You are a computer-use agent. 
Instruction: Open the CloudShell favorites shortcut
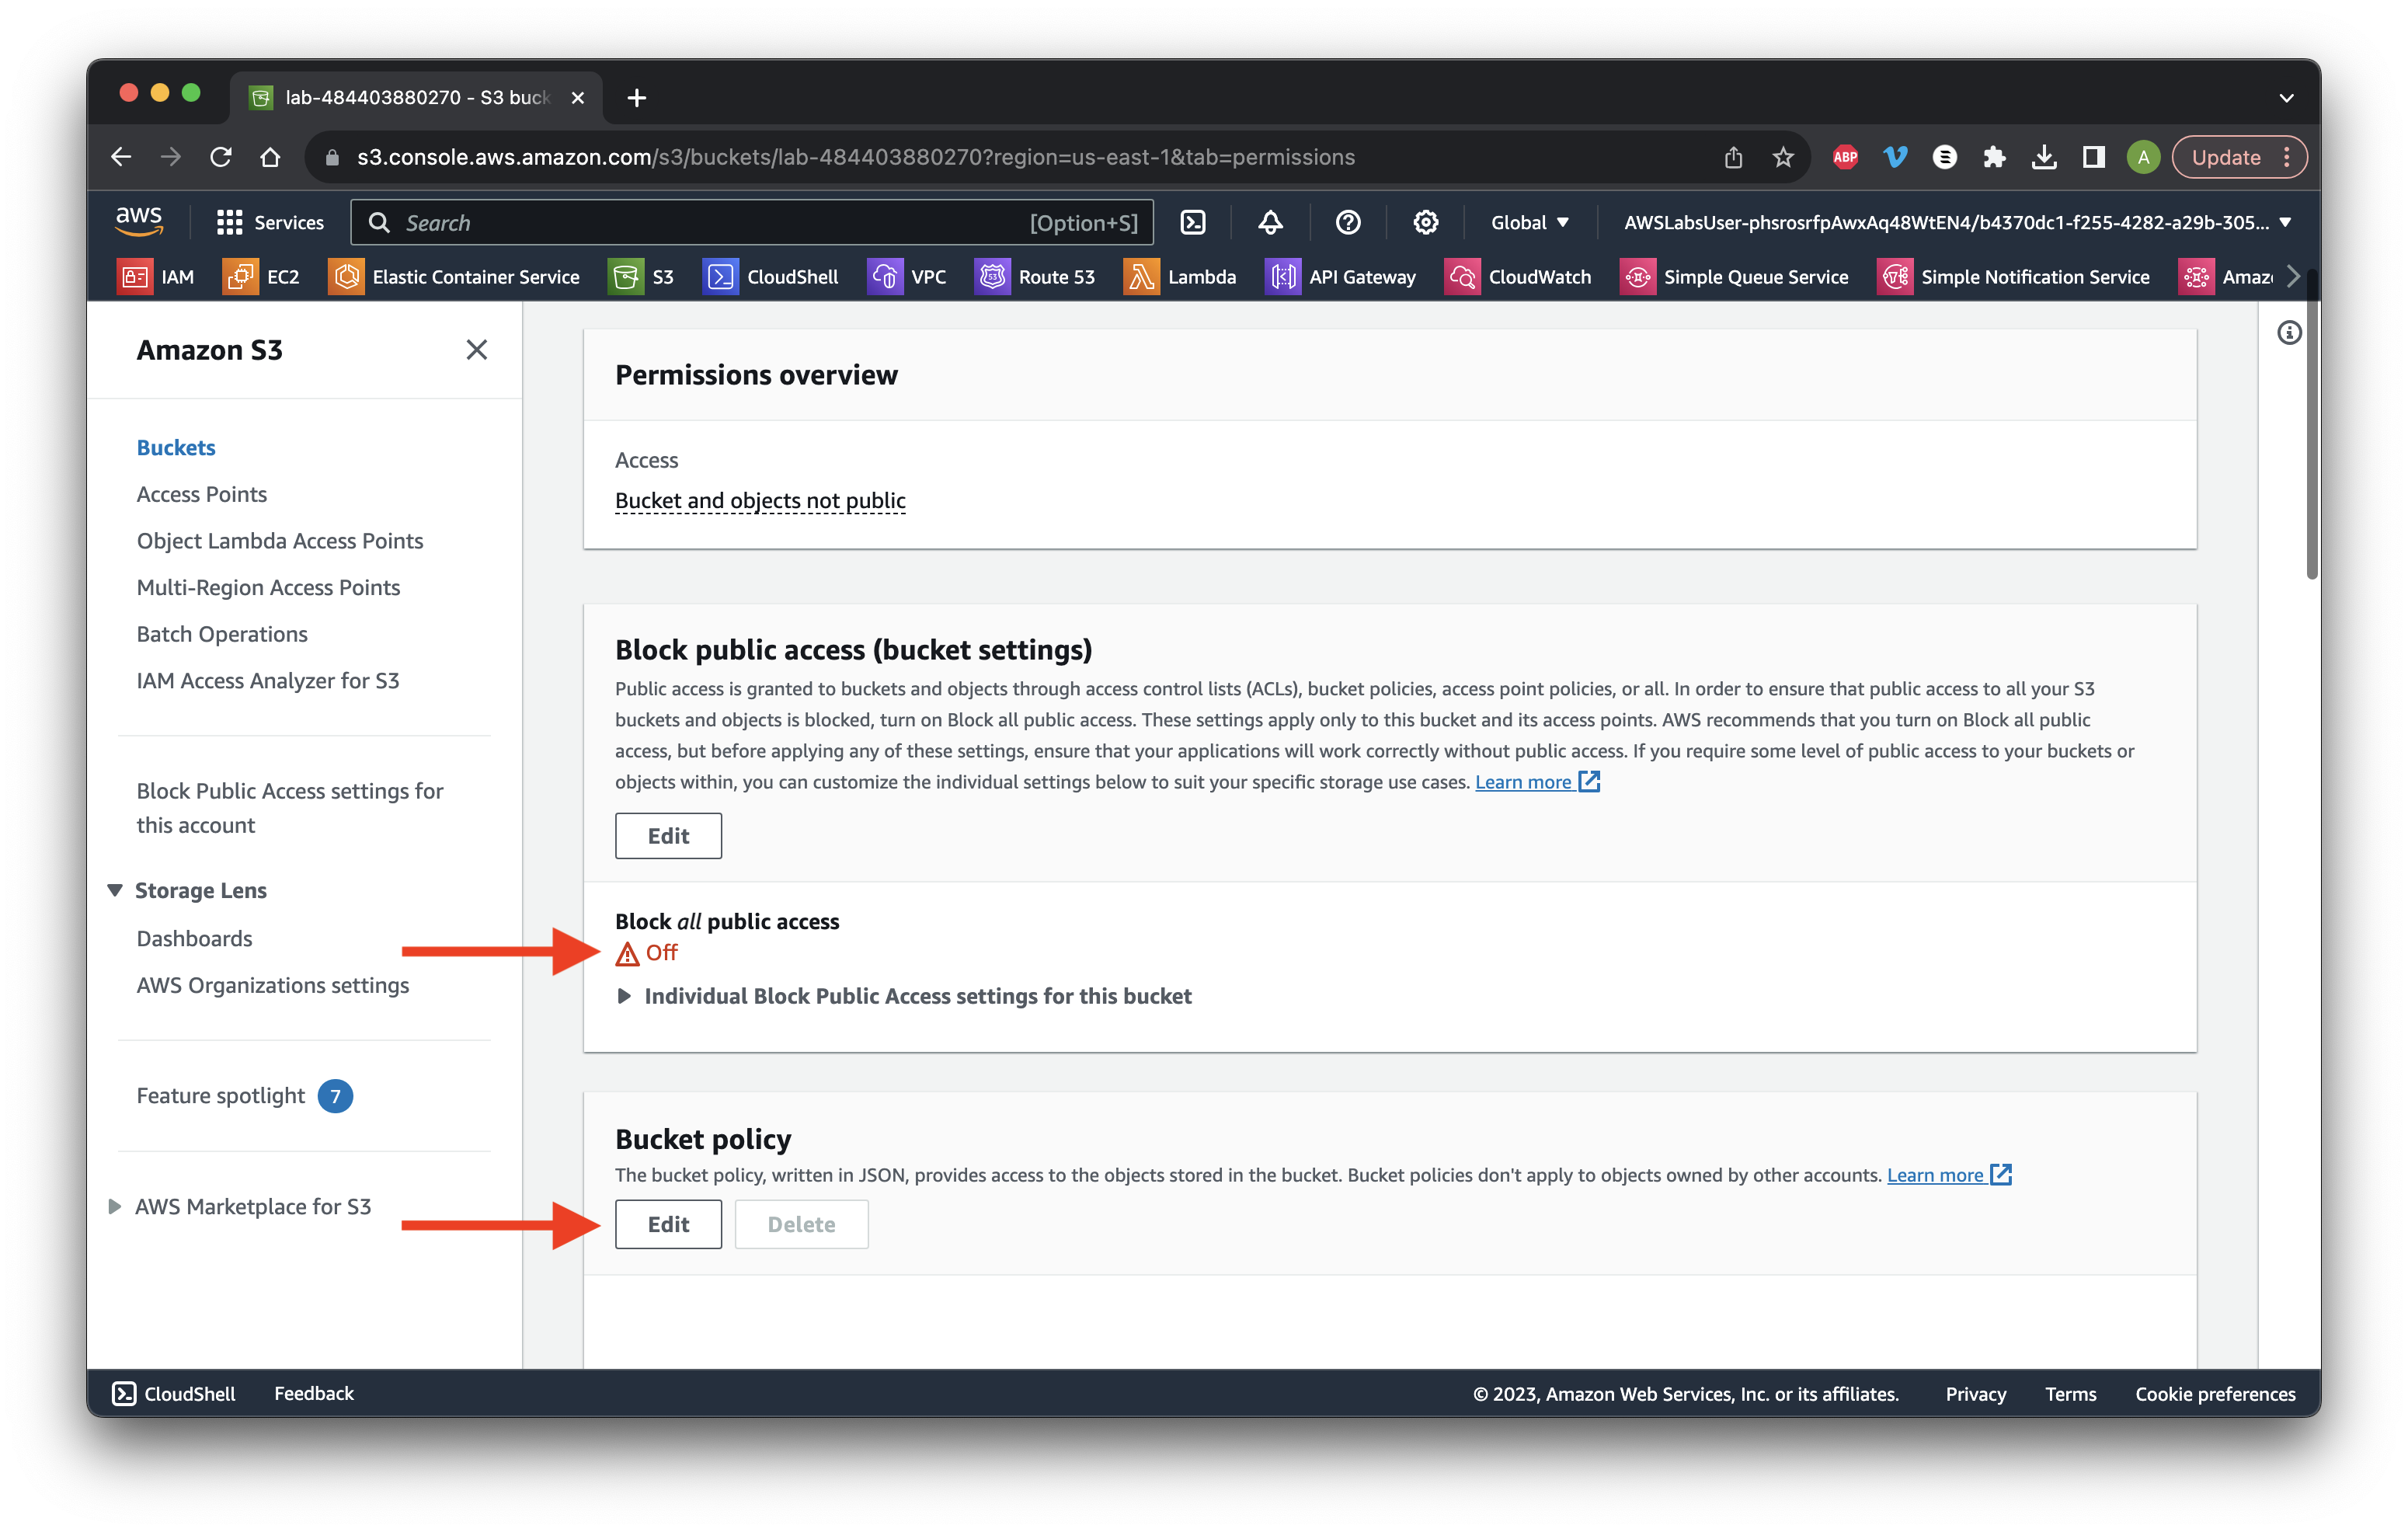coord(771,277)
